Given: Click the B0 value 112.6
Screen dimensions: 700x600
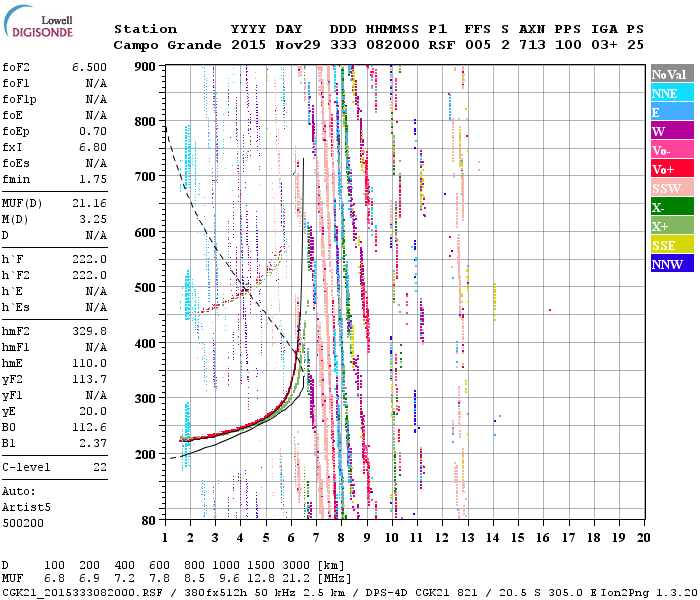Looking at the screenshot, I should point(89,428).
